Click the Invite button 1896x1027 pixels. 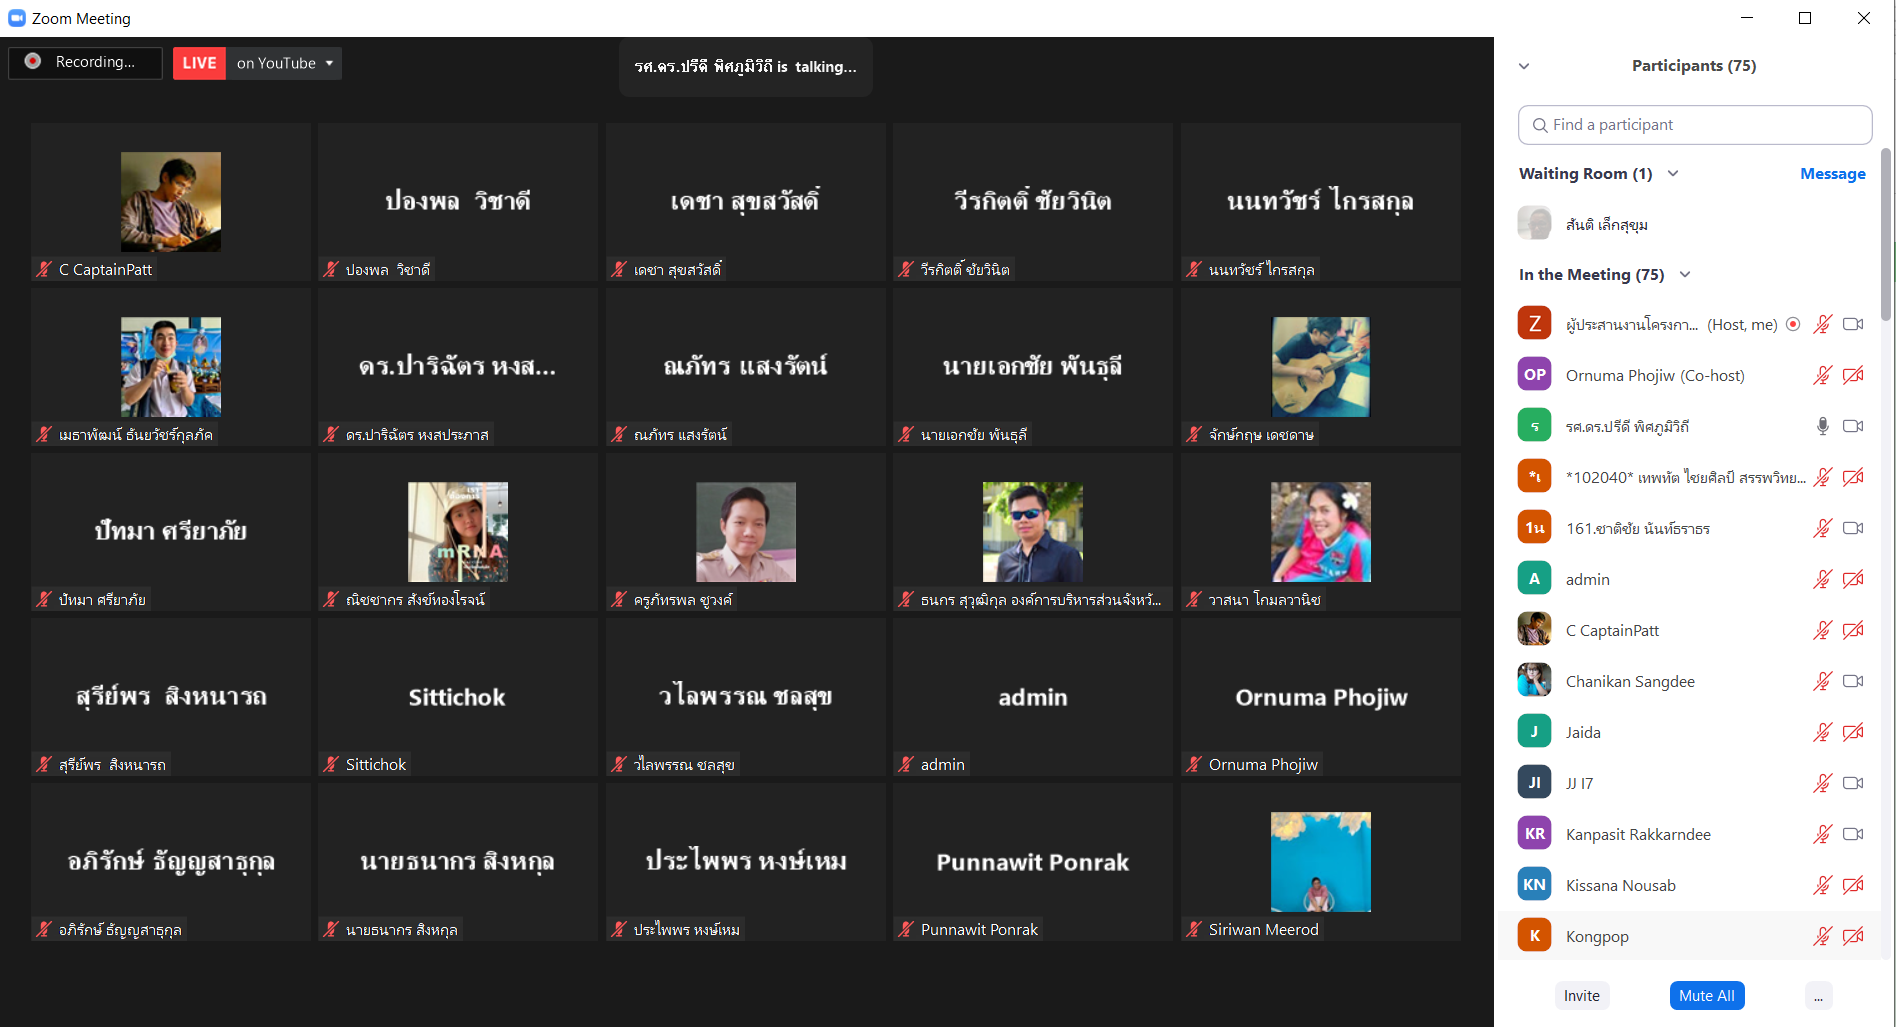coord(1582,995)
